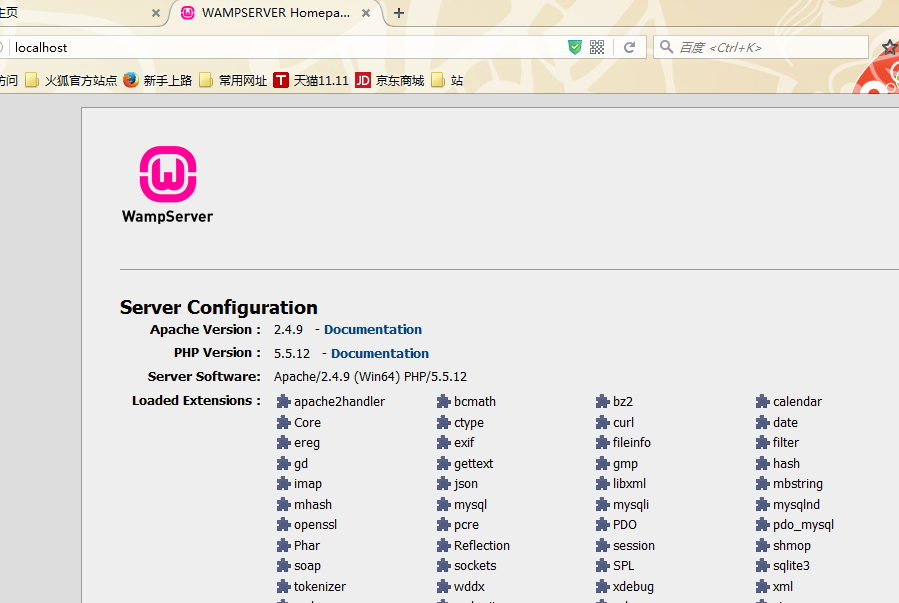Select the 'mysqlnd' extension text

(796, 505)
